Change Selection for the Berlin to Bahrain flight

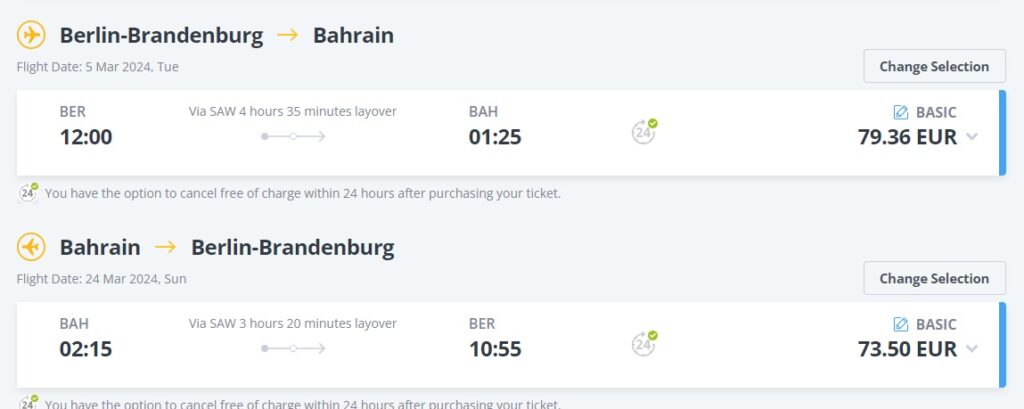[934, 66]
